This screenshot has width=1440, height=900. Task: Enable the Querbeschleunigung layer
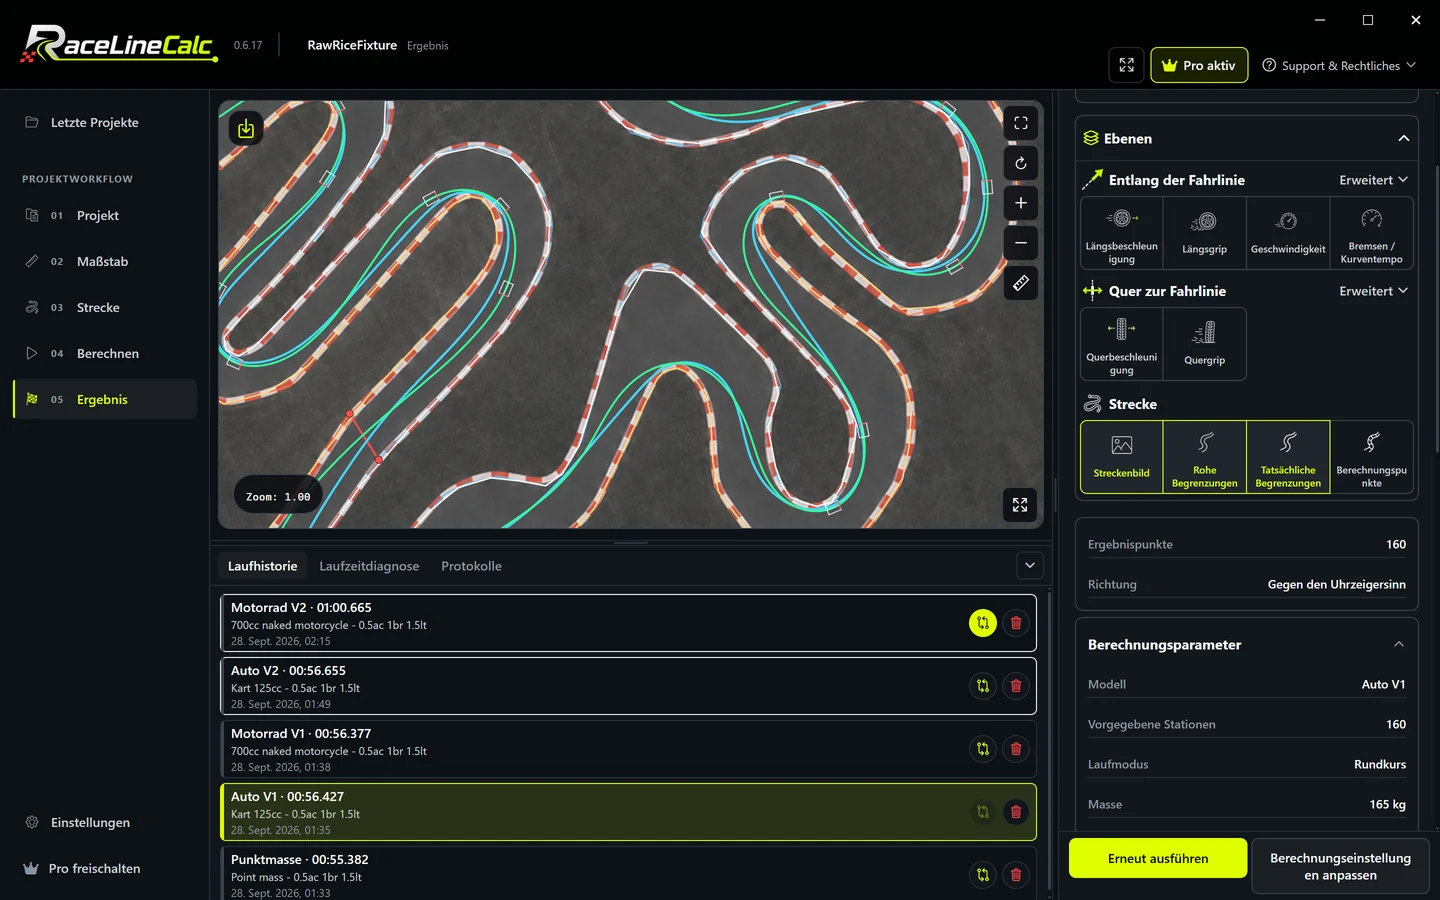[1122, 344]
